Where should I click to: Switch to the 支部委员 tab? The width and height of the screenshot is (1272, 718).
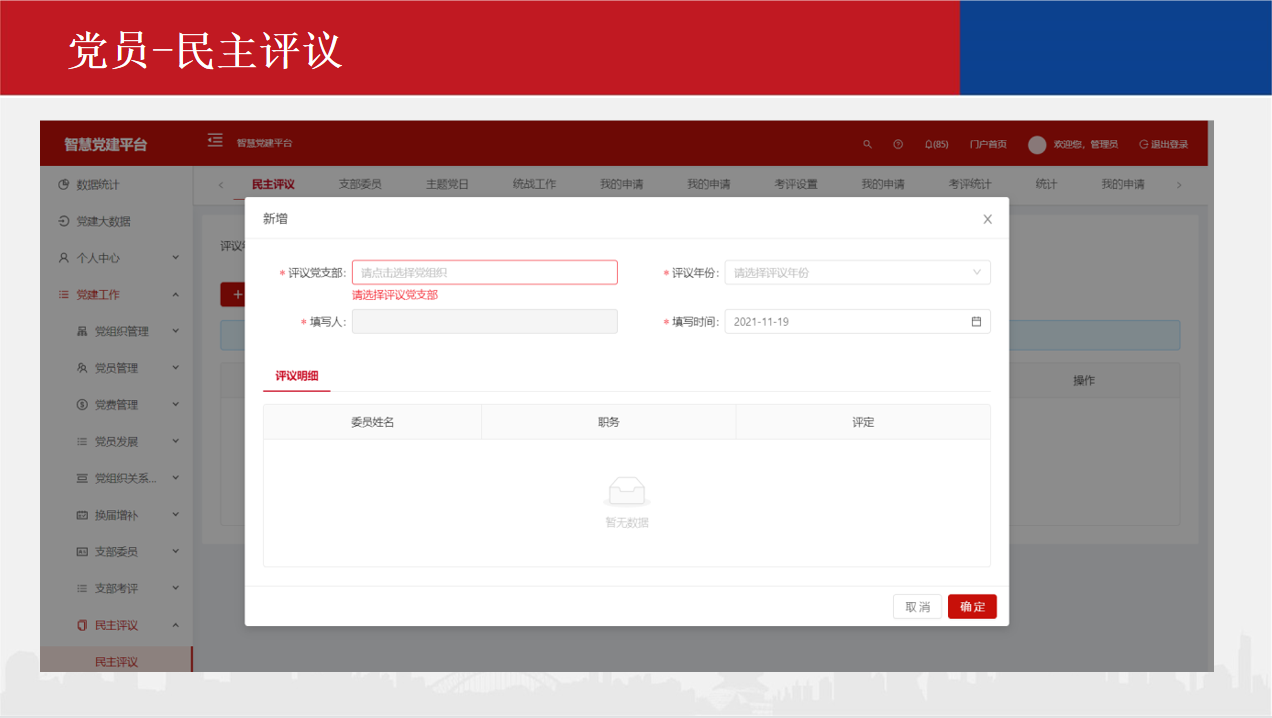[360, 185]
